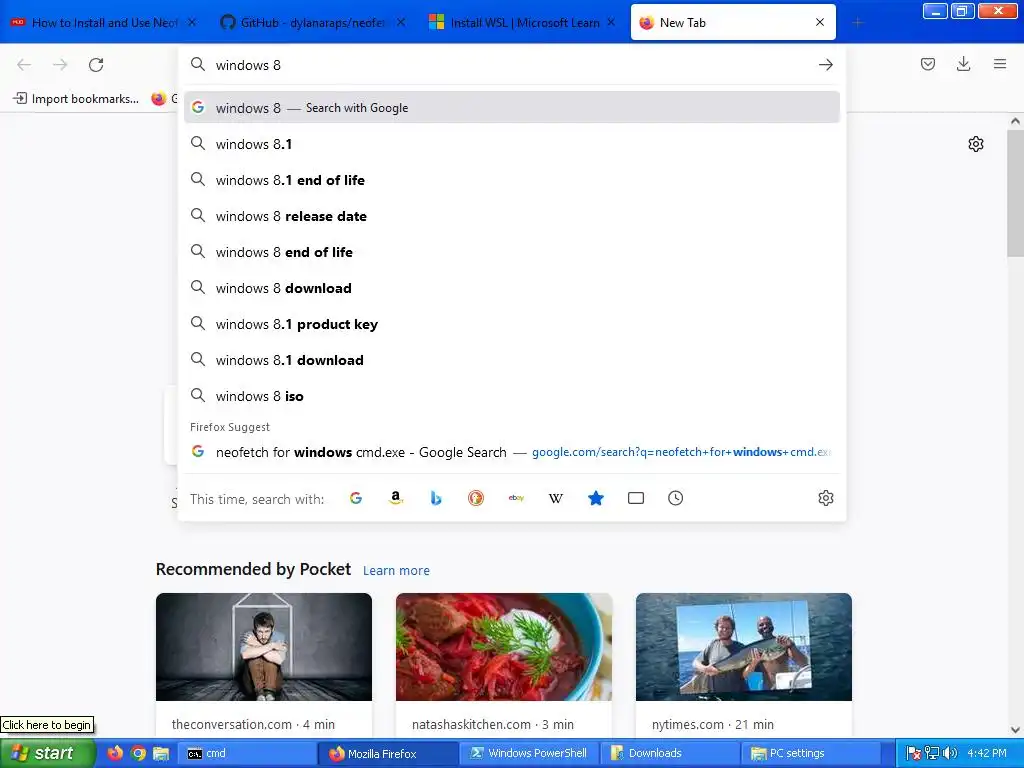The image size is (1024, 768).
Task: Close the How to Install Neofetch tab
Action: point(192,22)
